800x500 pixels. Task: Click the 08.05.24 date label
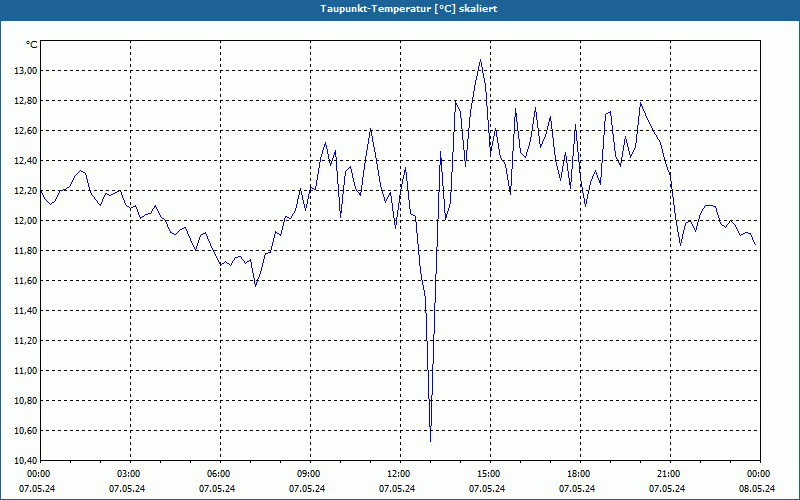(757, 489)
